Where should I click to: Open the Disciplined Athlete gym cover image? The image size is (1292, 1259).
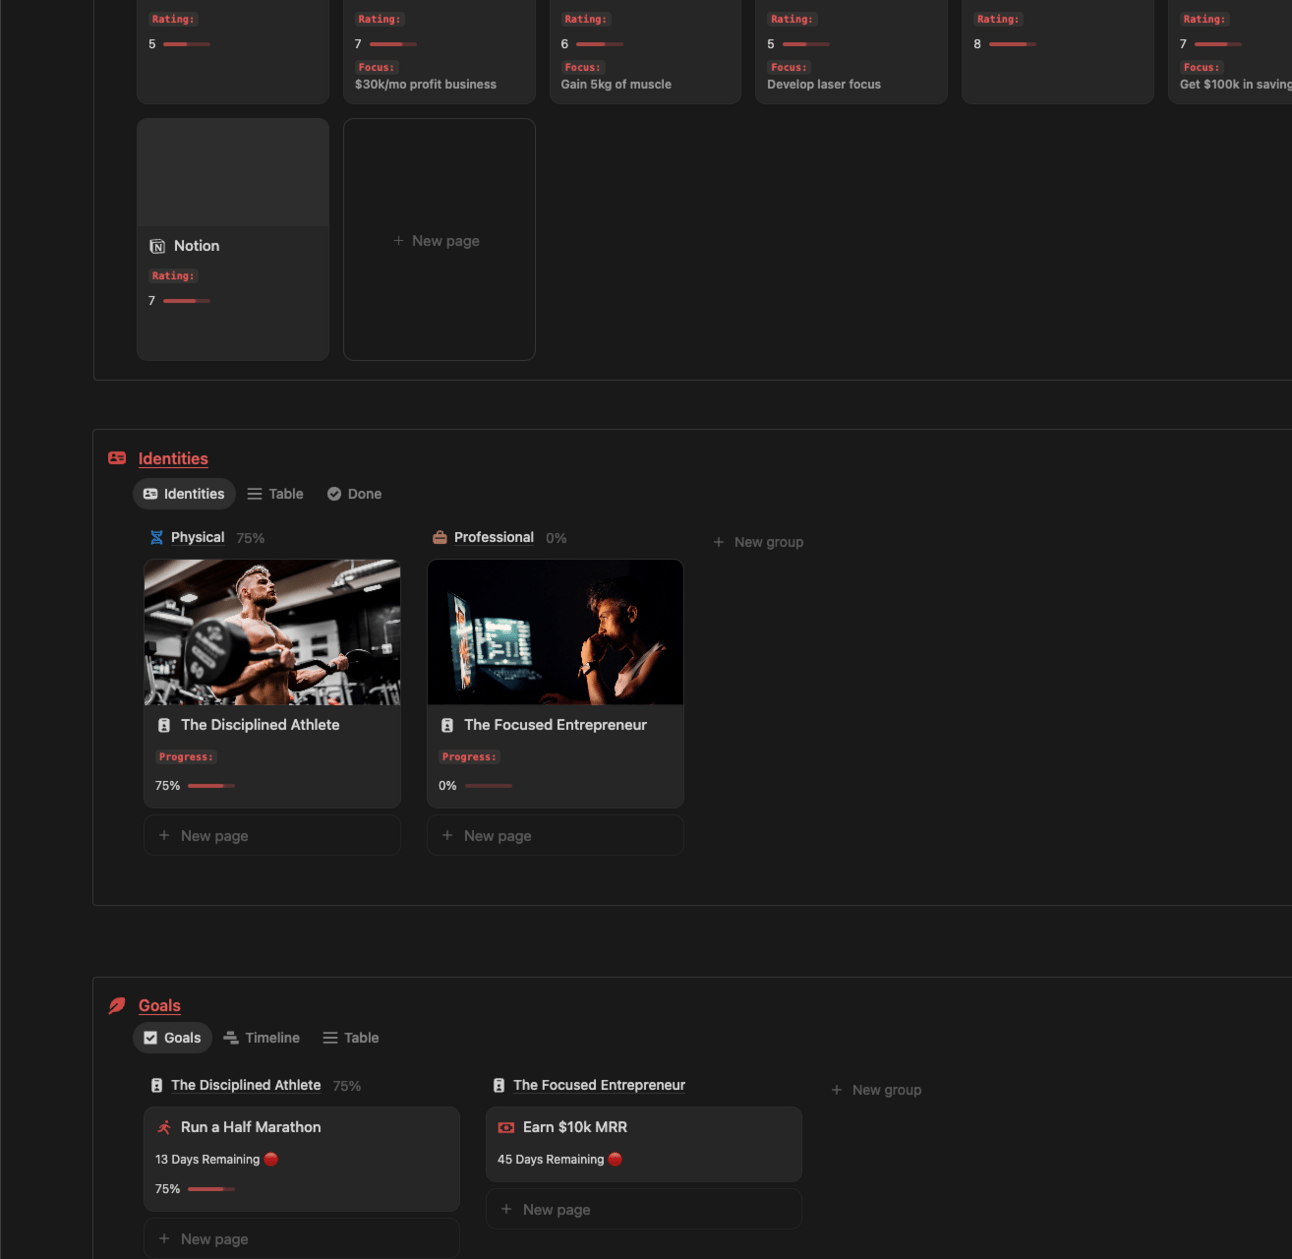tap(272, 632)
